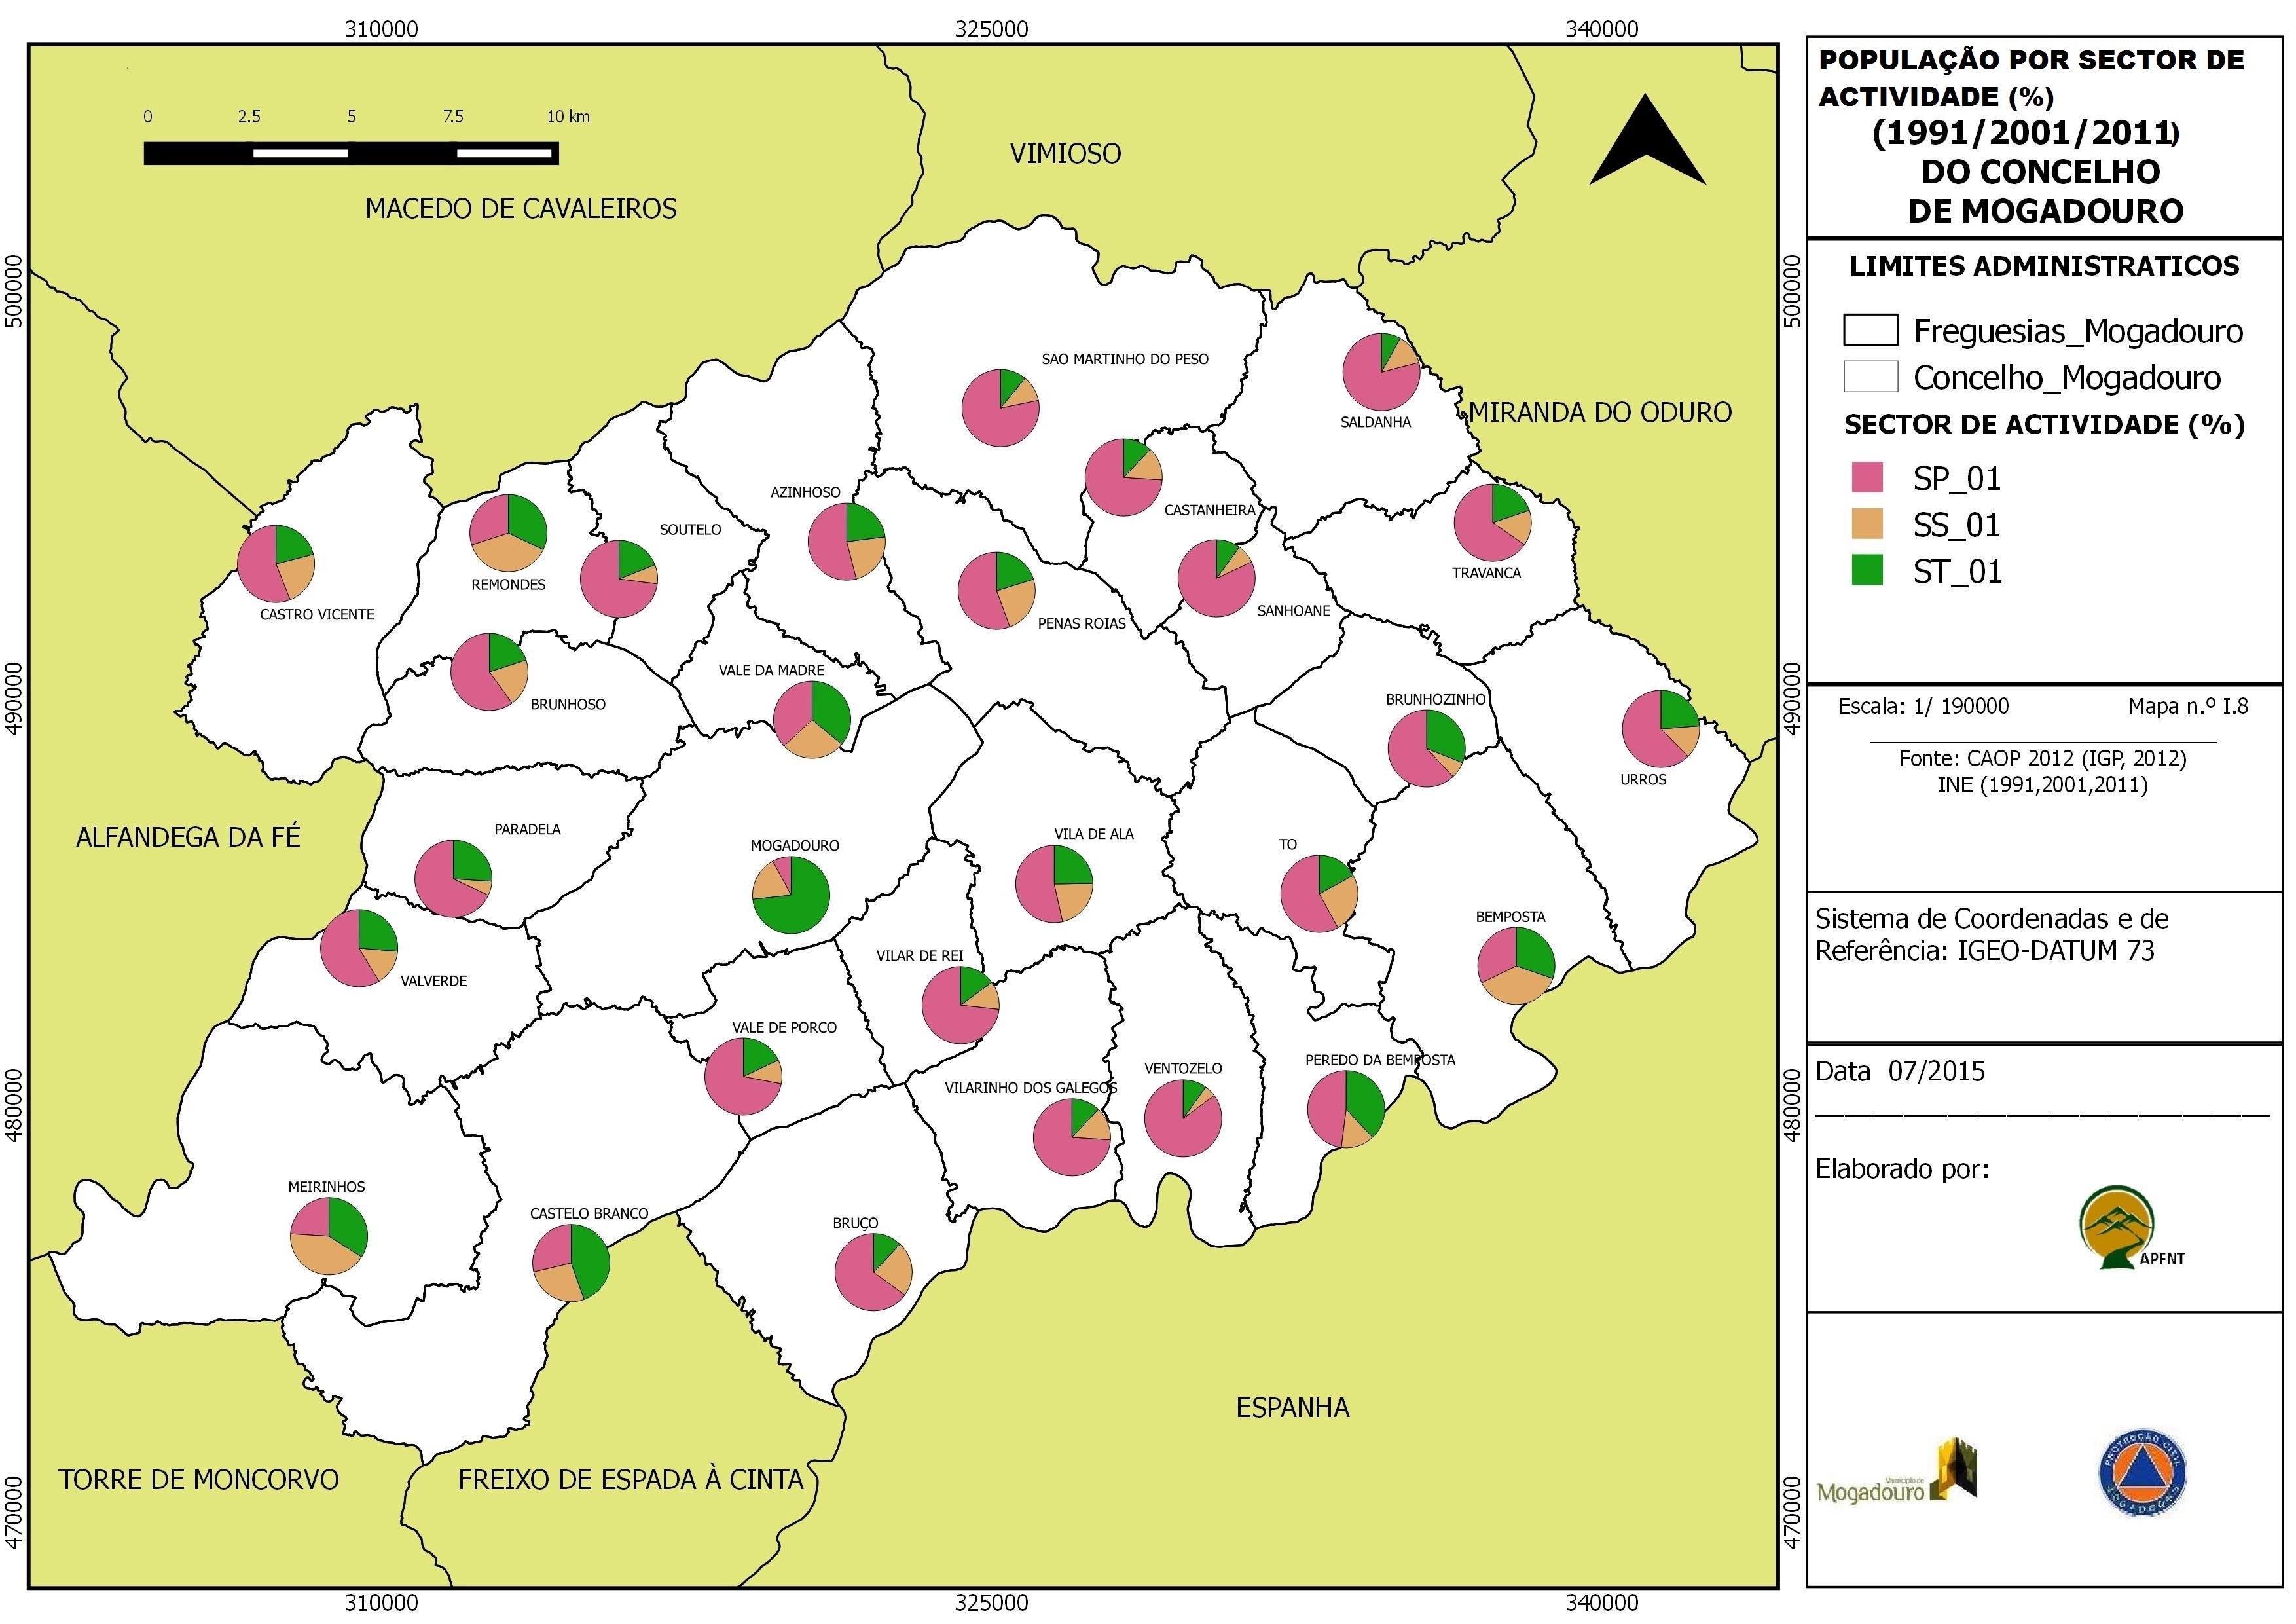Select the Vila de Ala pie chart
Viewport: 2296px width, 1624px height.
tap(1054, 884)
